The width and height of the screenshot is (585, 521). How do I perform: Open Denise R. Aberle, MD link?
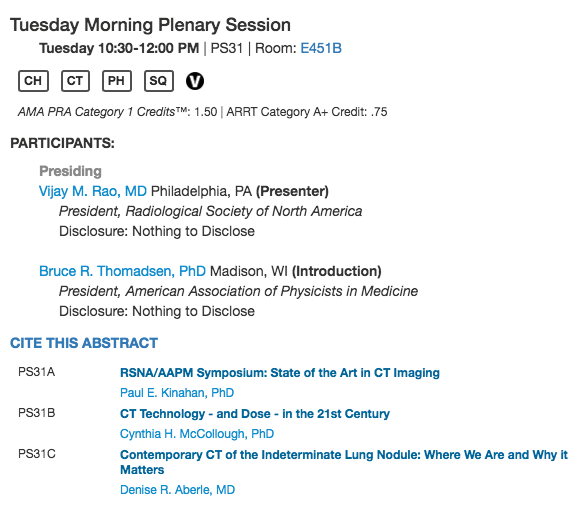[x=178, y=490]
